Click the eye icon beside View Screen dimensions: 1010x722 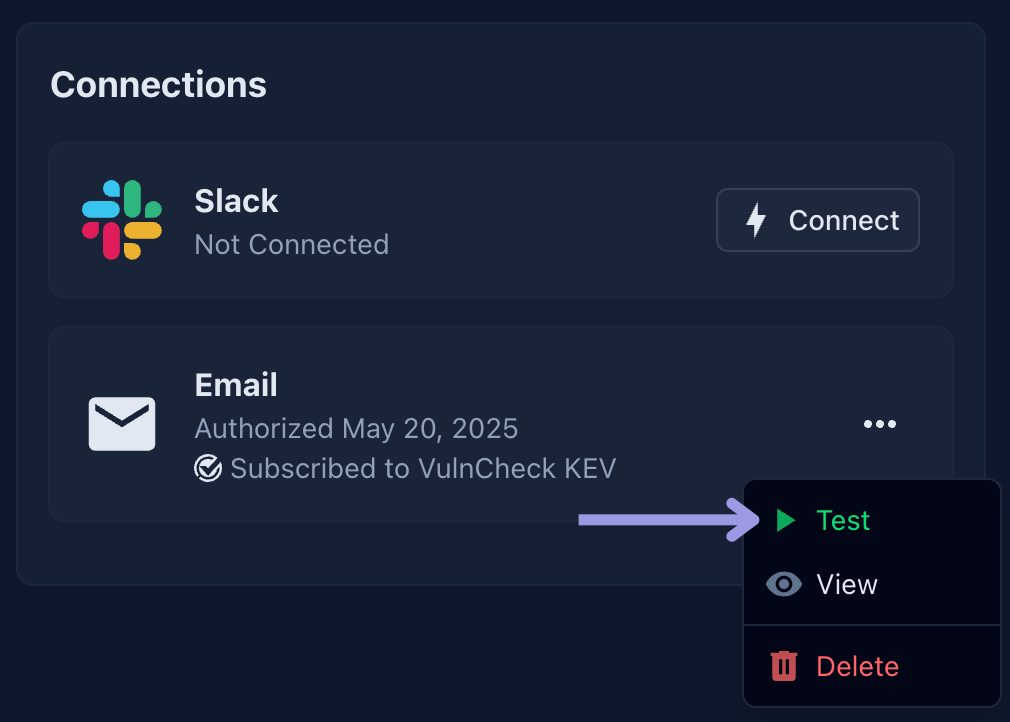[784, 584]
